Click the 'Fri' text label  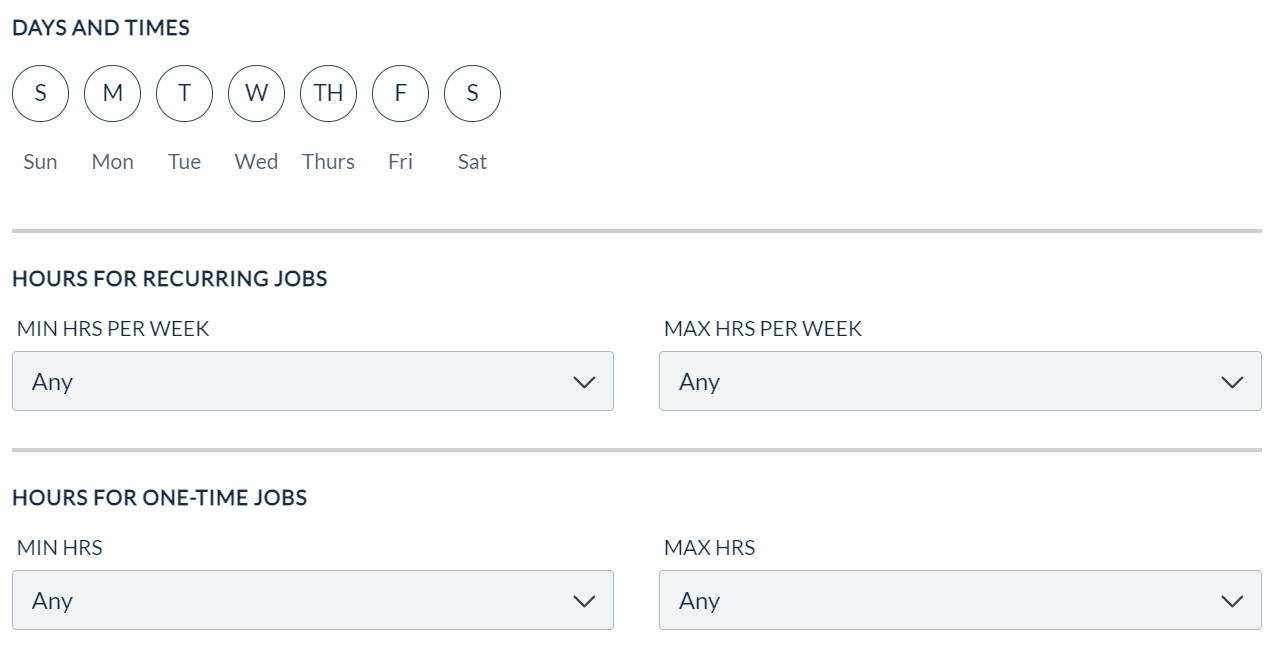click(x=400, y=162)
